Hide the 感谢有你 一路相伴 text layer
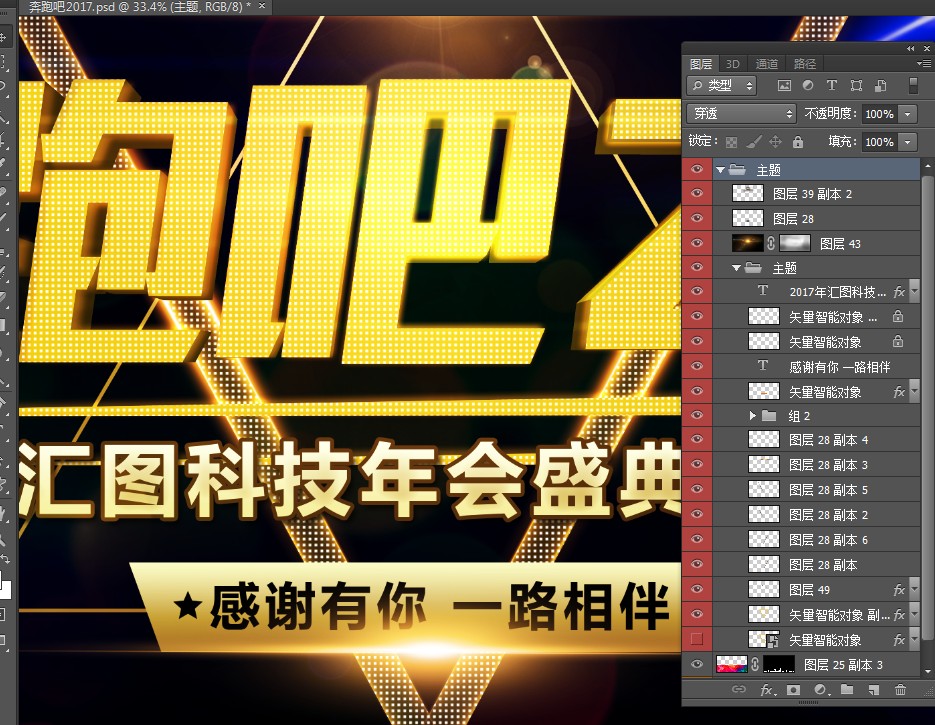This screenshot has width=935, height=725. click(x=696, y=366)
